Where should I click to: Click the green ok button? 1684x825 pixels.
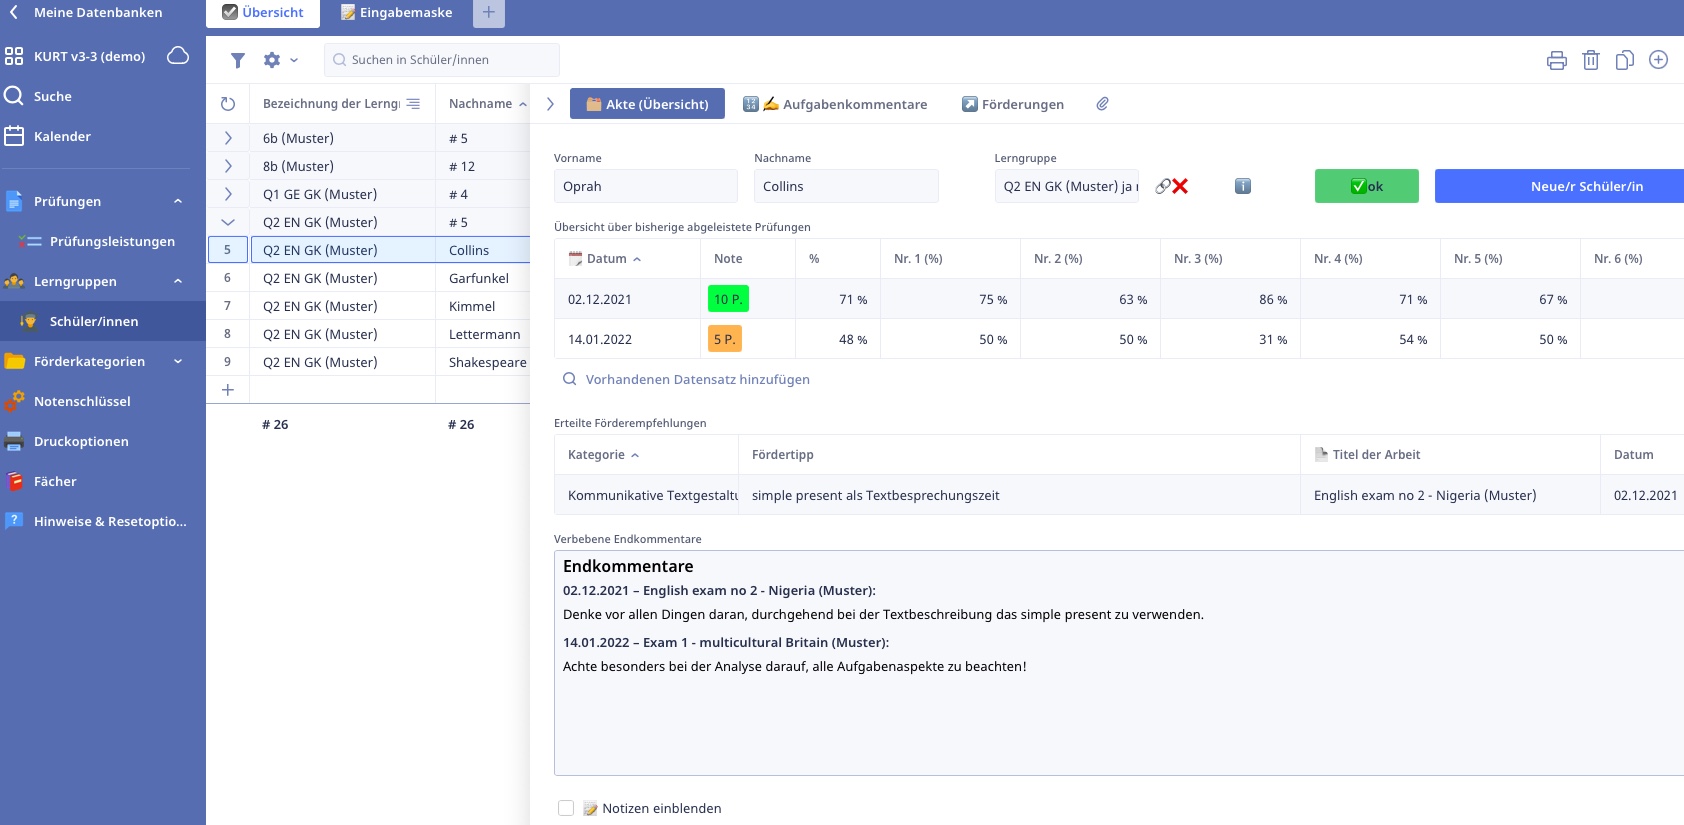(x=1366, y=186)
